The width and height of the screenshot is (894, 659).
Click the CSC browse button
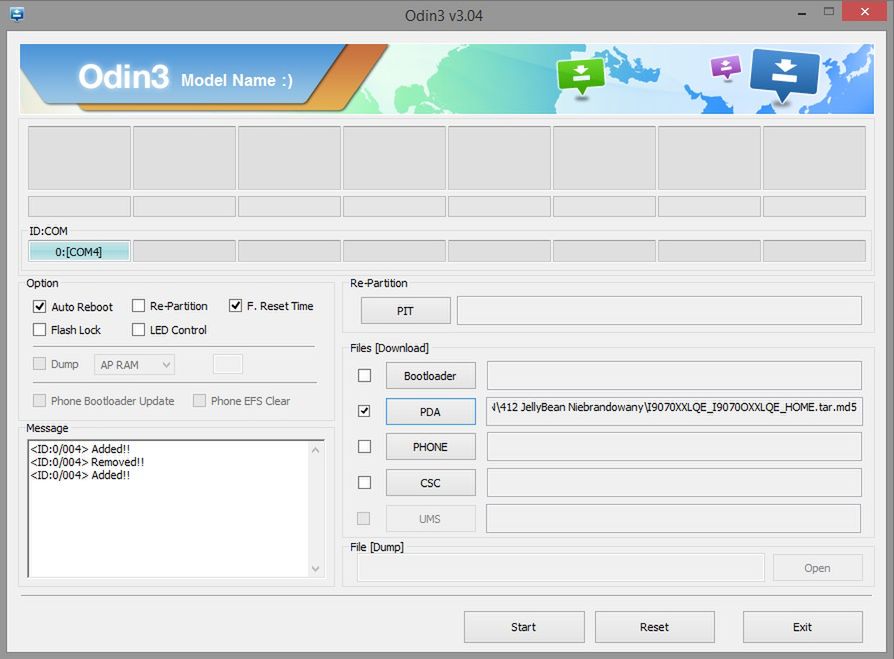tap(430, 483)
